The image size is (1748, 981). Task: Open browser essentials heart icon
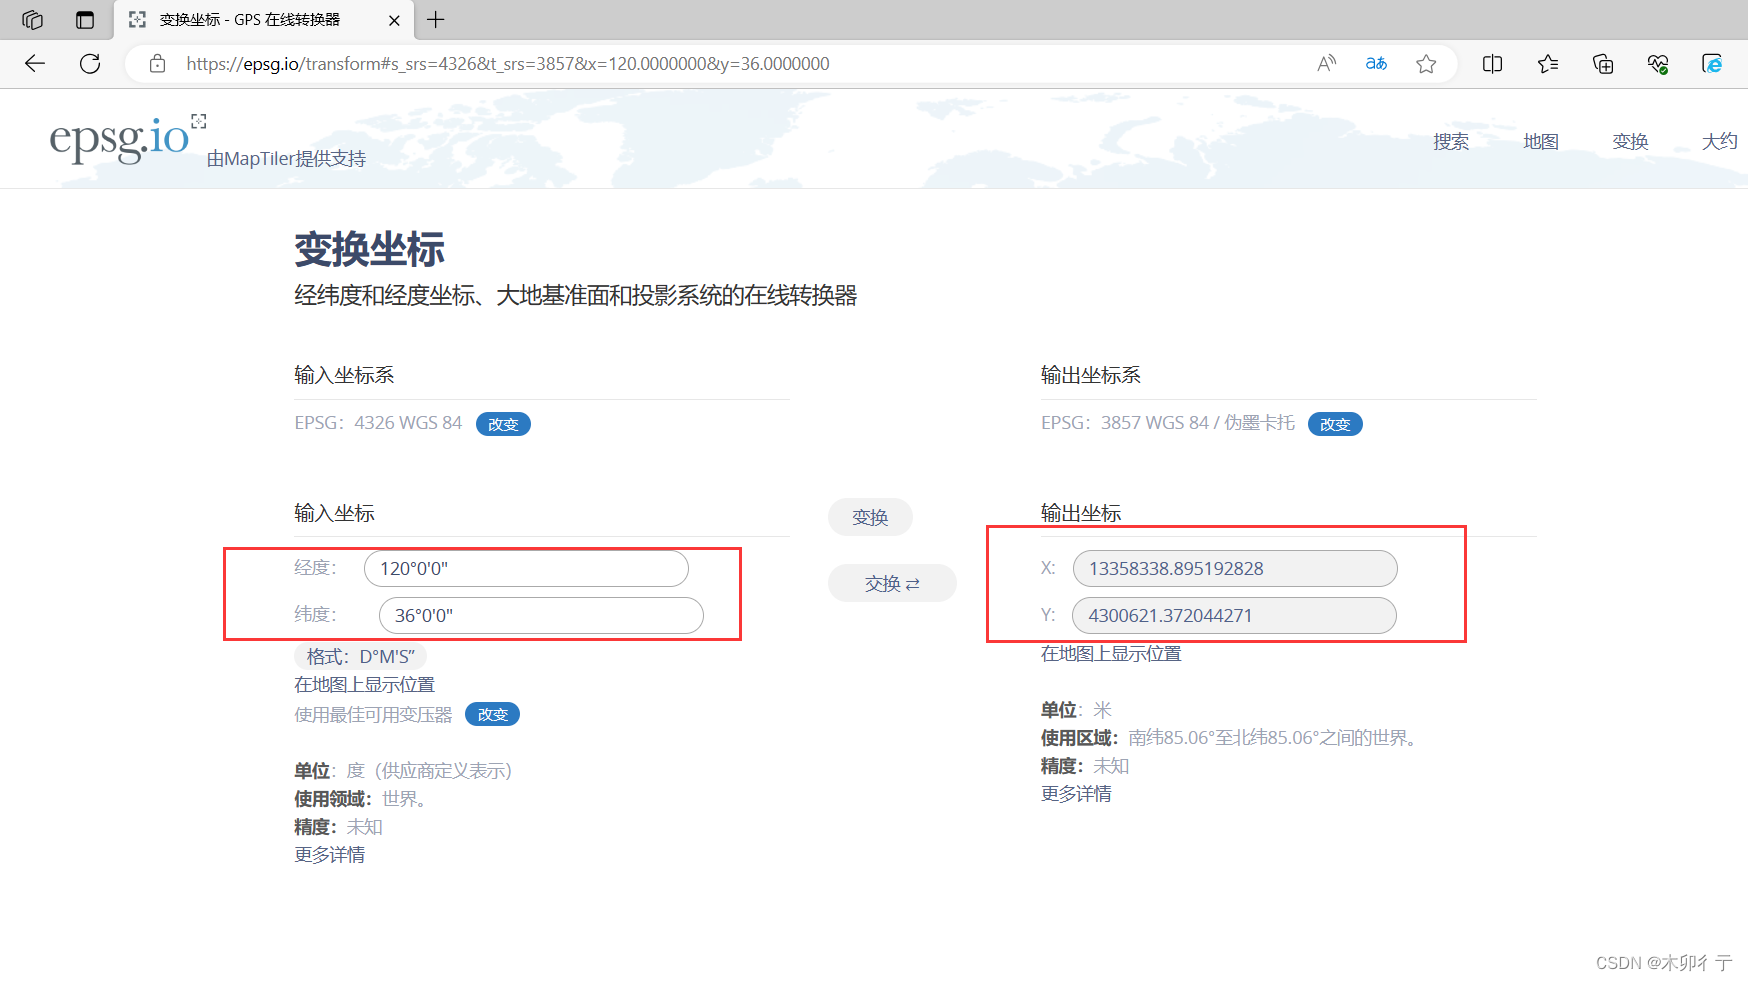(x=1658, y=64)
